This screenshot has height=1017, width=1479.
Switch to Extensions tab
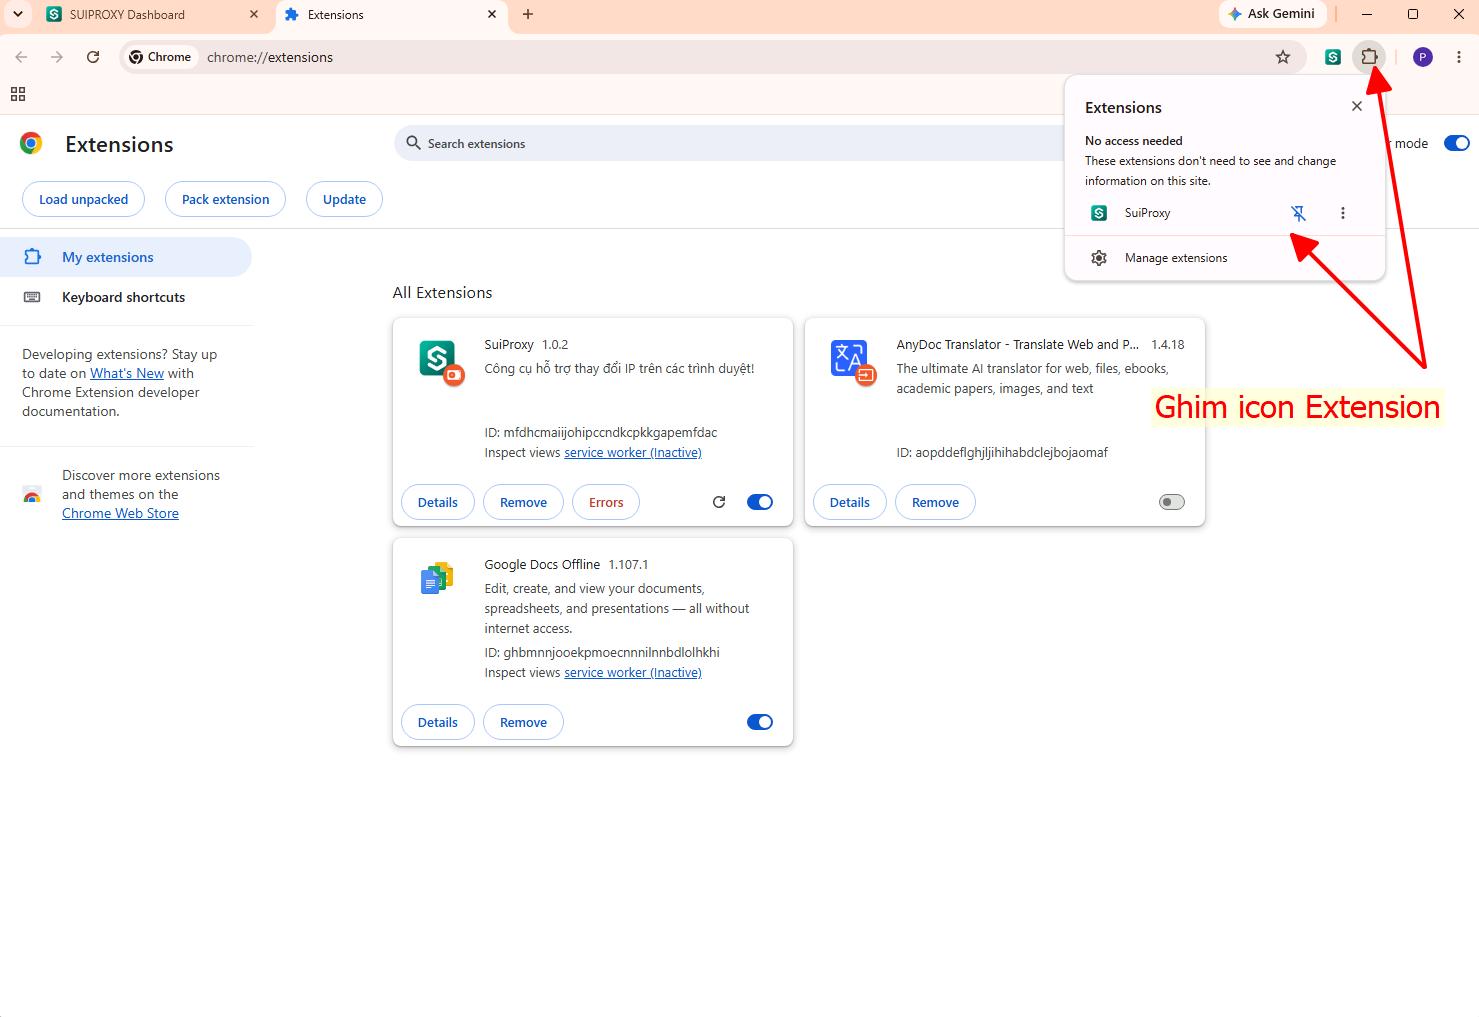click(x=392, y=14)
